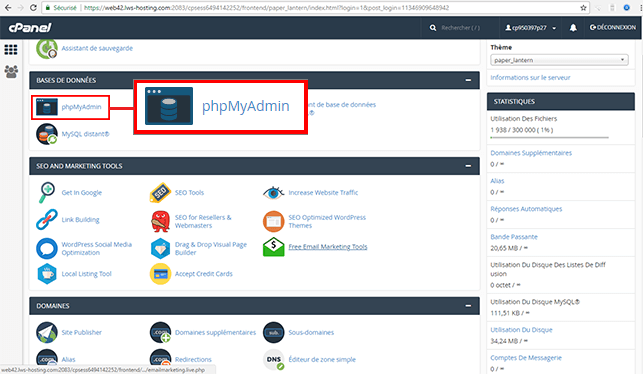
Task: Click the search magnifier icon
Action: click(x=433, y=28)
